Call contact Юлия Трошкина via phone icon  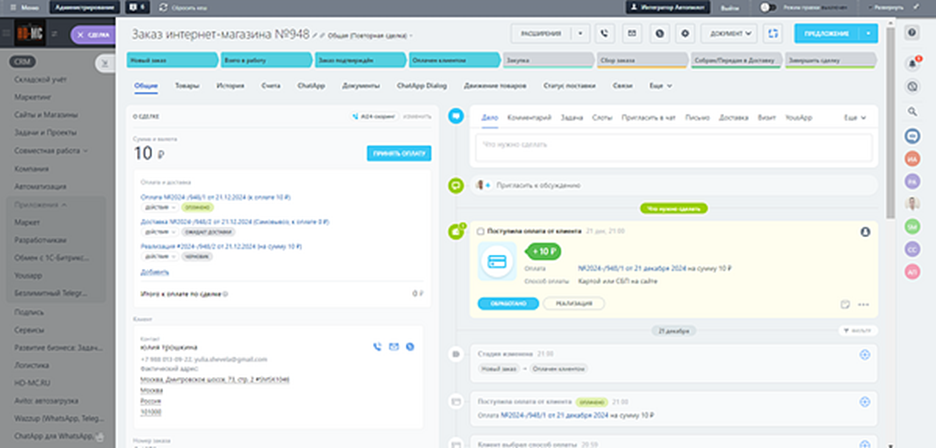377,347
